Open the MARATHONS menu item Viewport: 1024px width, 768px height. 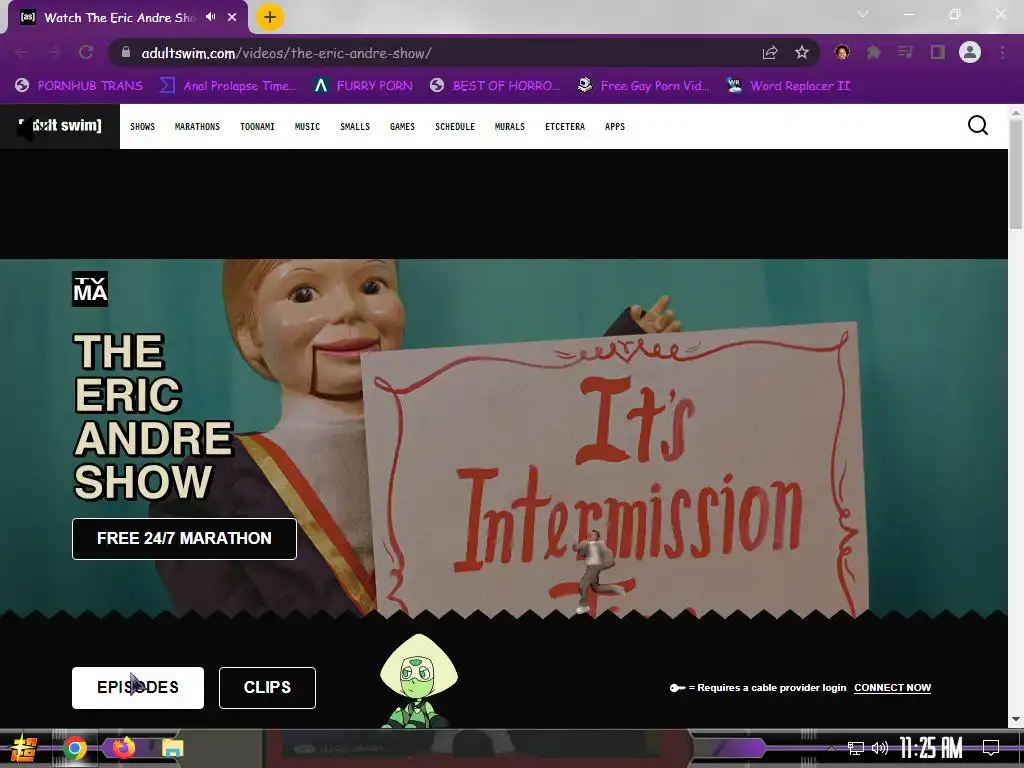coord(197,127)
